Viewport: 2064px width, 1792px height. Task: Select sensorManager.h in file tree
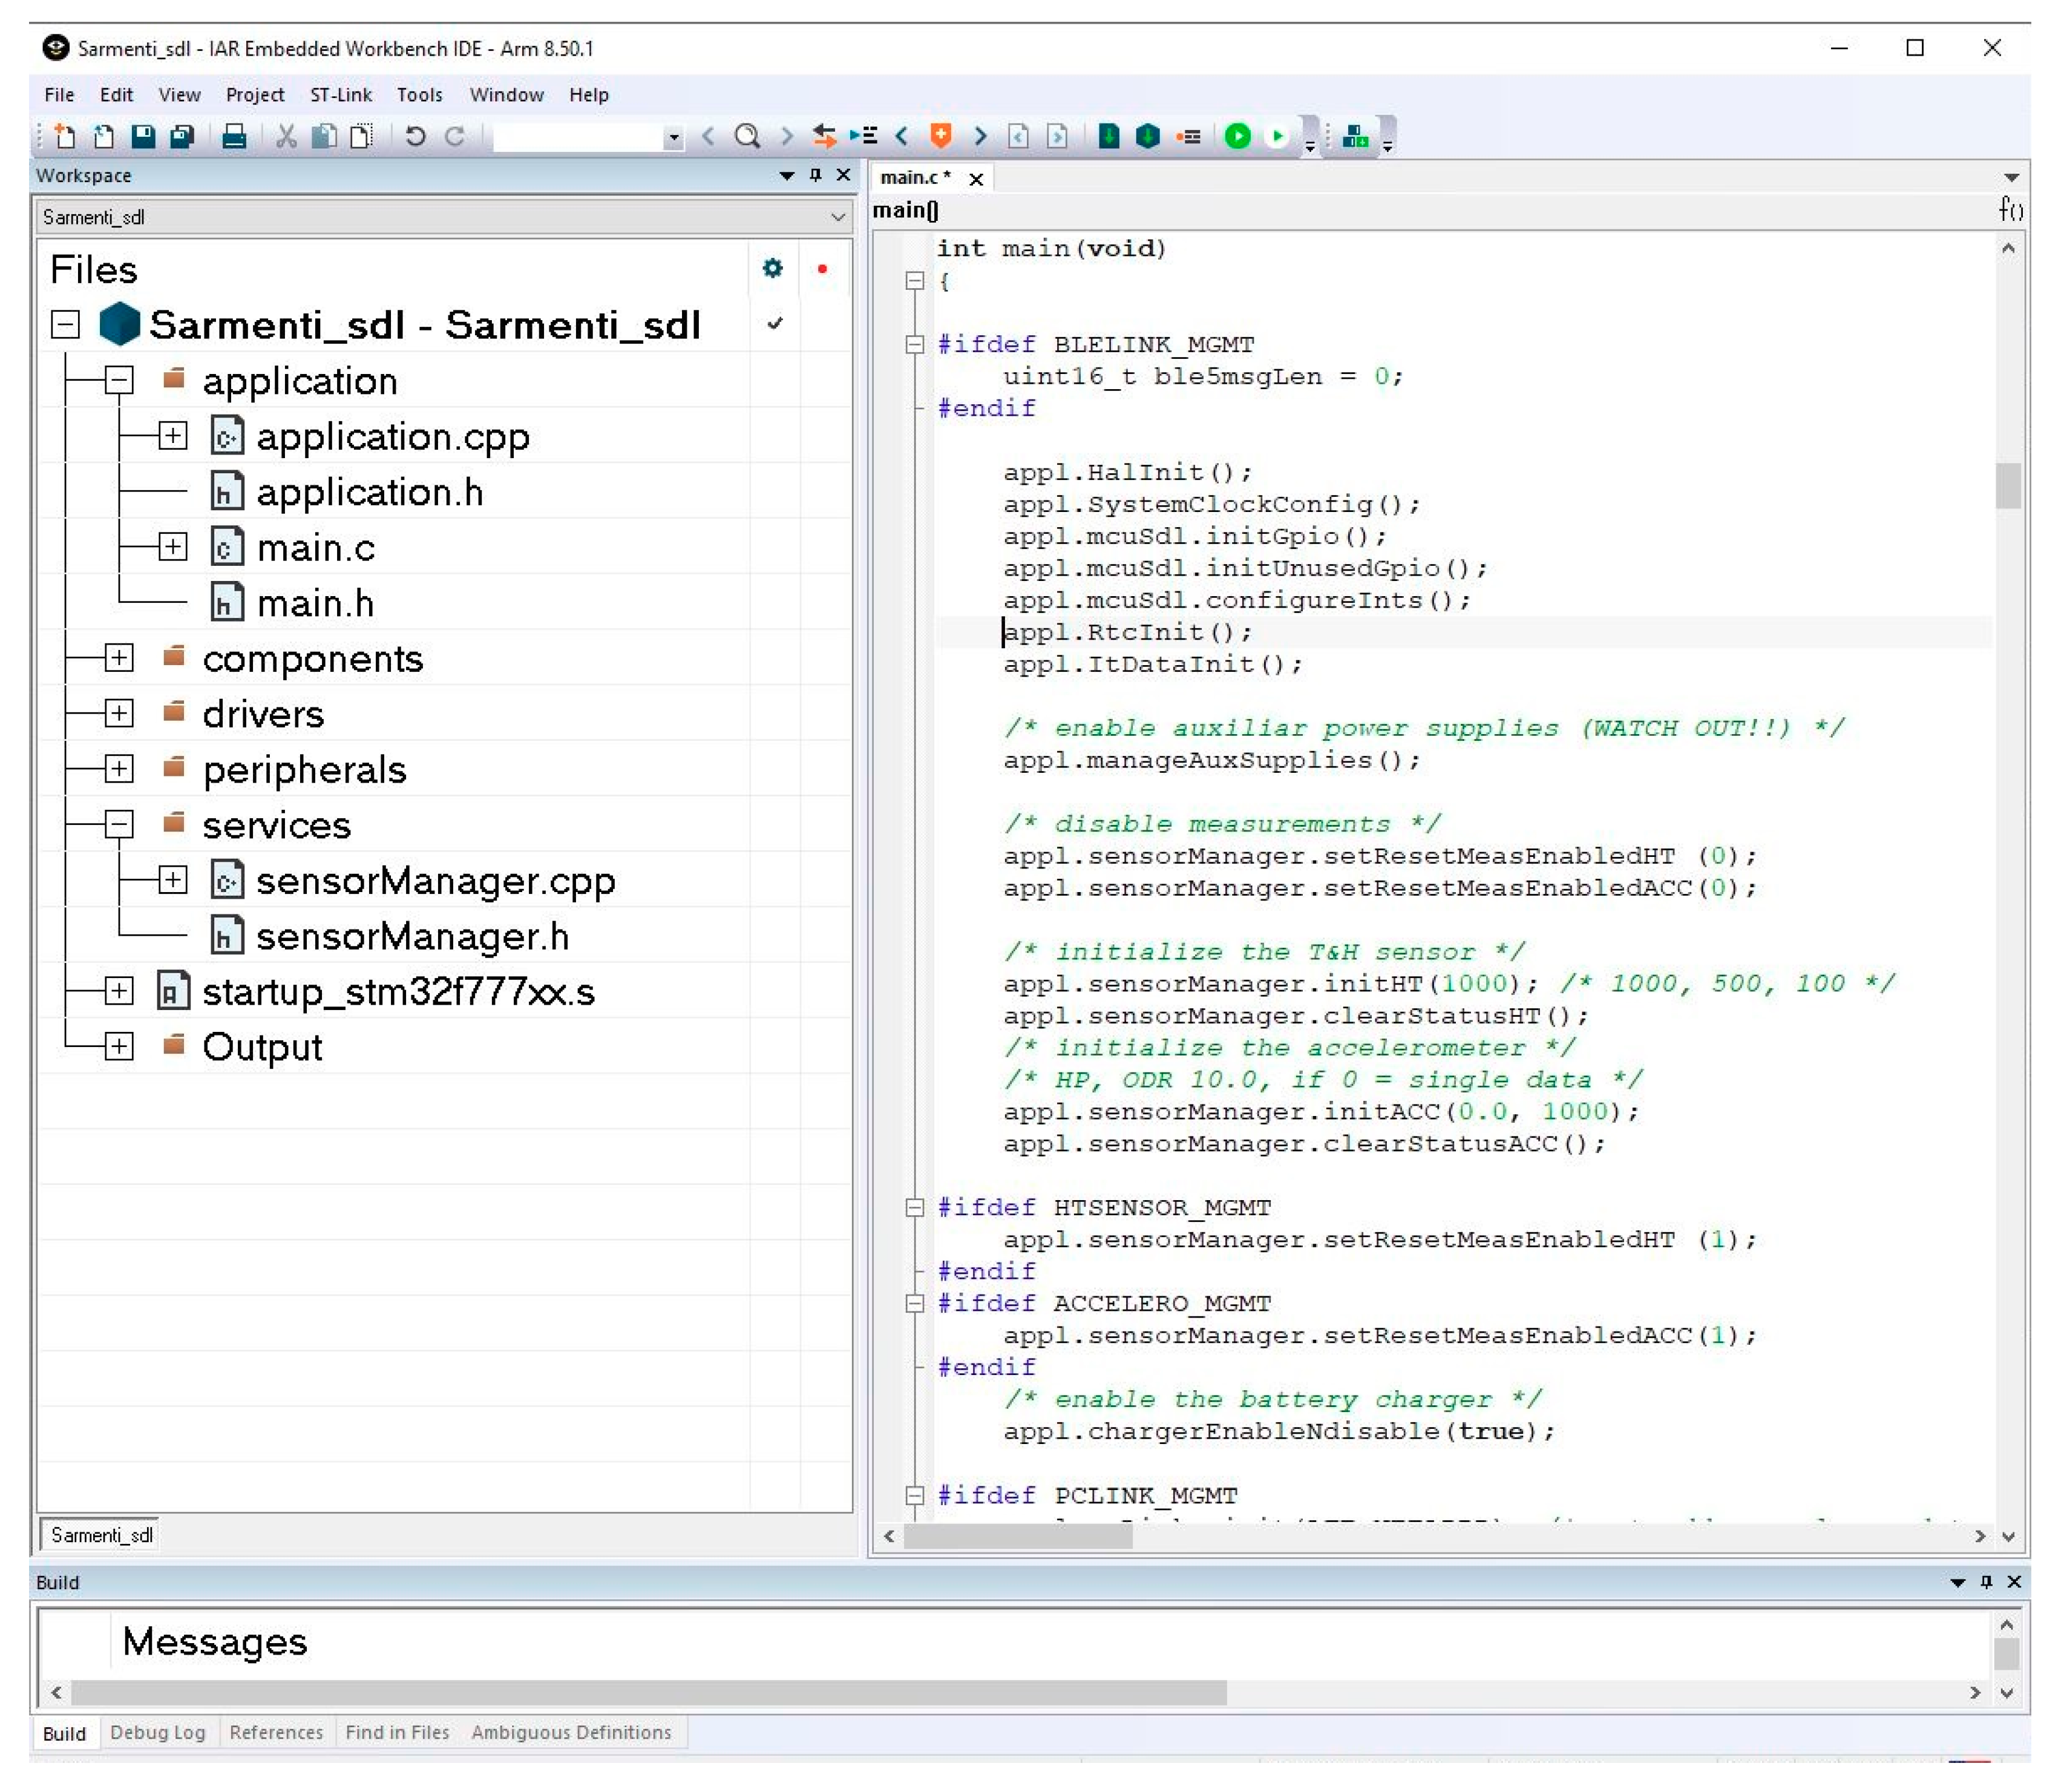click(x=412, y=937)
